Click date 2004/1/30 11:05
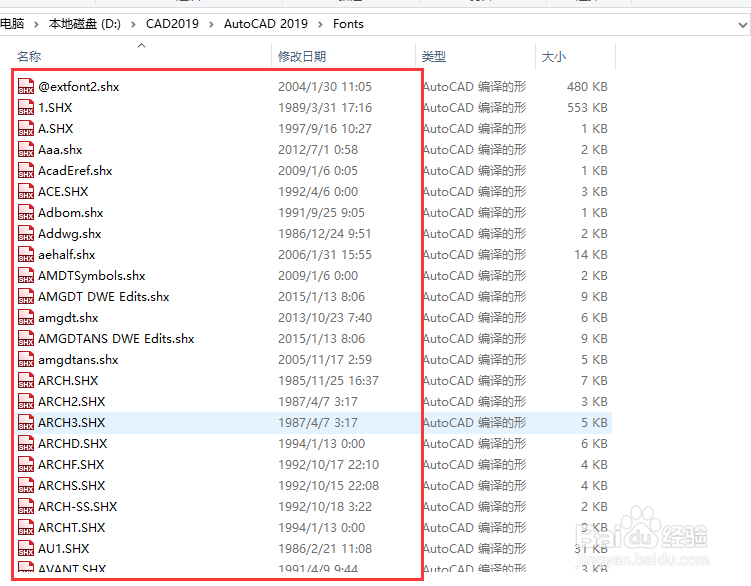Image resolution: width=751 pixels, height=586 pixels. point(325,87)
